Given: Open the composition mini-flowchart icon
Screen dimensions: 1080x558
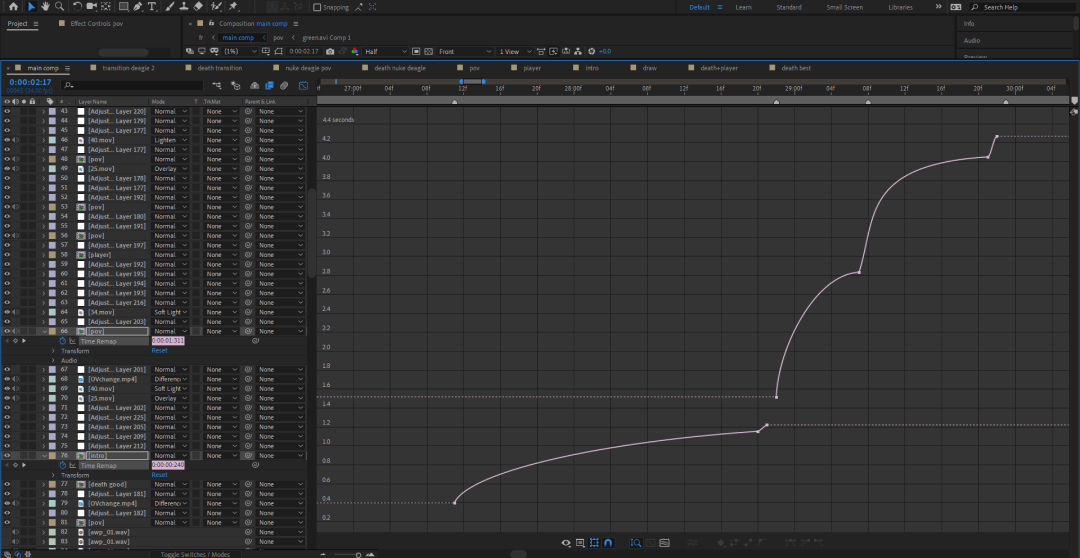Looking at the screenshot, I should [217, 86].
